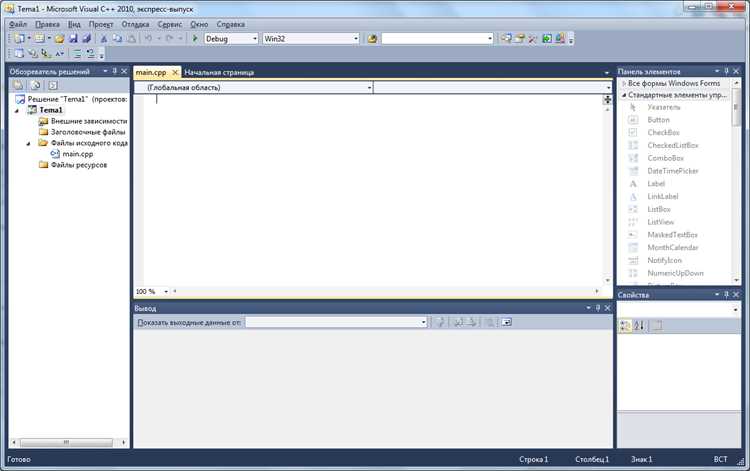Toggle auto-hide pin on the Output panel
This screenshot has height=471, width=750.
click(x=598, y=308)
